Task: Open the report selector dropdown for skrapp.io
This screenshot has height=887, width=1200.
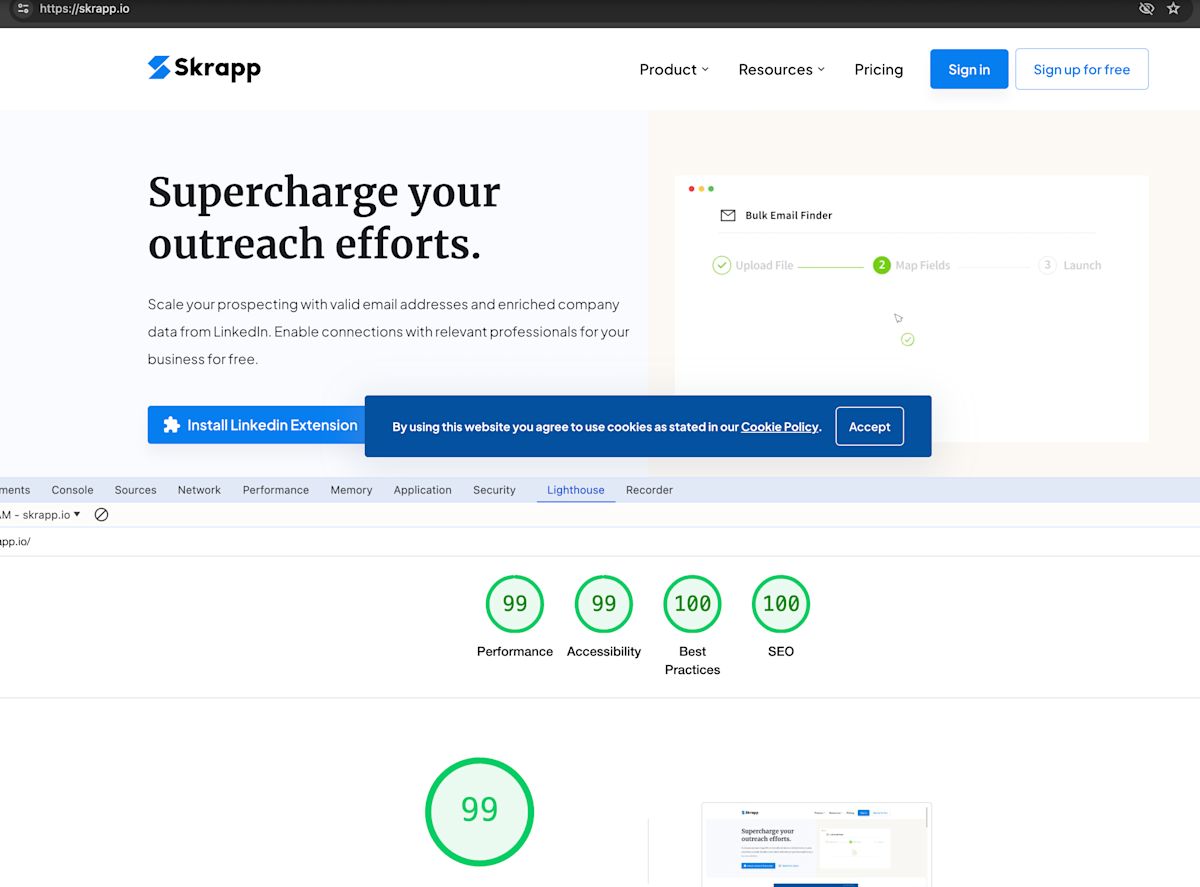Action: tap(40, 514)
